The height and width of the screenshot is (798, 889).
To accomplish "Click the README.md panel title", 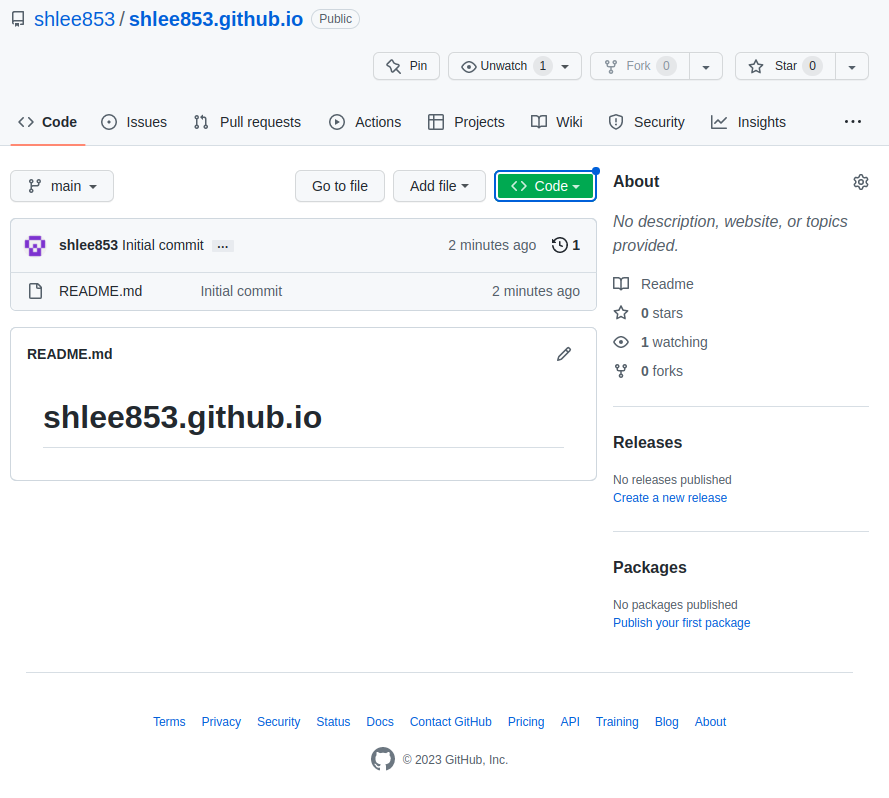I will point(70,354).
